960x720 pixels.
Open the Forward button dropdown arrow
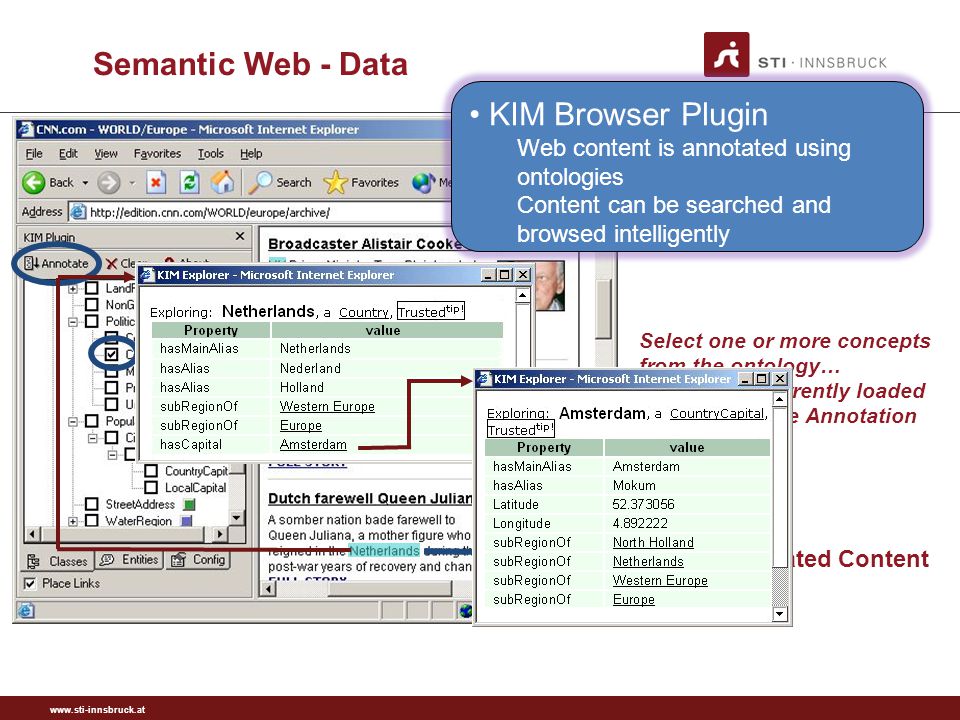click(x=132, y=182)
